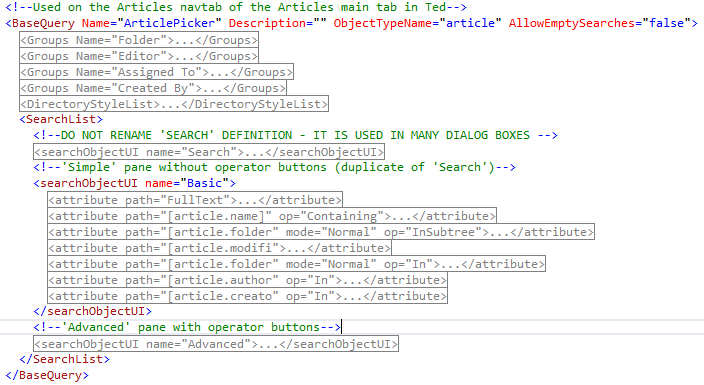Viewport: 704px width, 385px height.
Task: Click the comment about Articles navtab in Ted
Action: tap(236, 7)
